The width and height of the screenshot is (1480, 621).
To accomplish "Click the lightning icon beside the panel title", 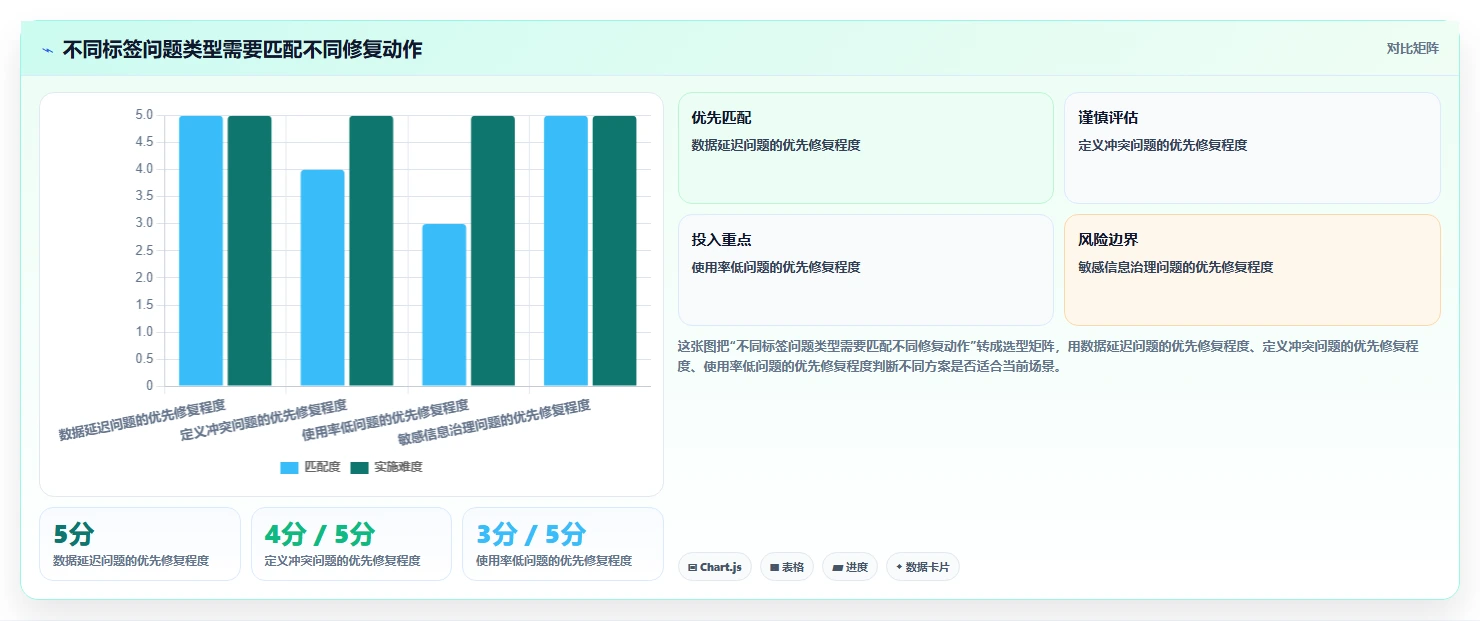I will pos(48,49).
